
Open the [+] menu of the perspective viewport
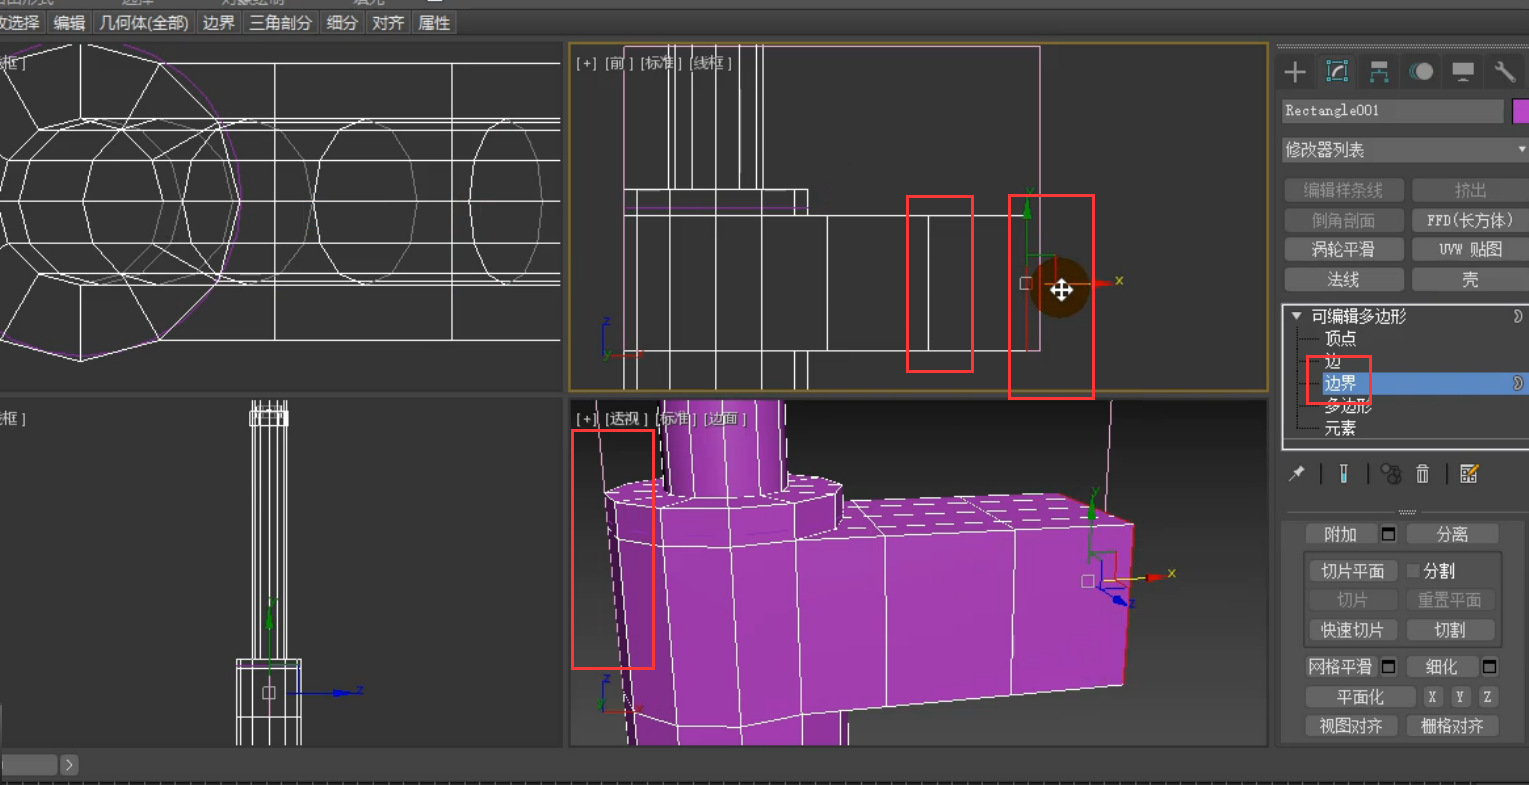[586, 419]
